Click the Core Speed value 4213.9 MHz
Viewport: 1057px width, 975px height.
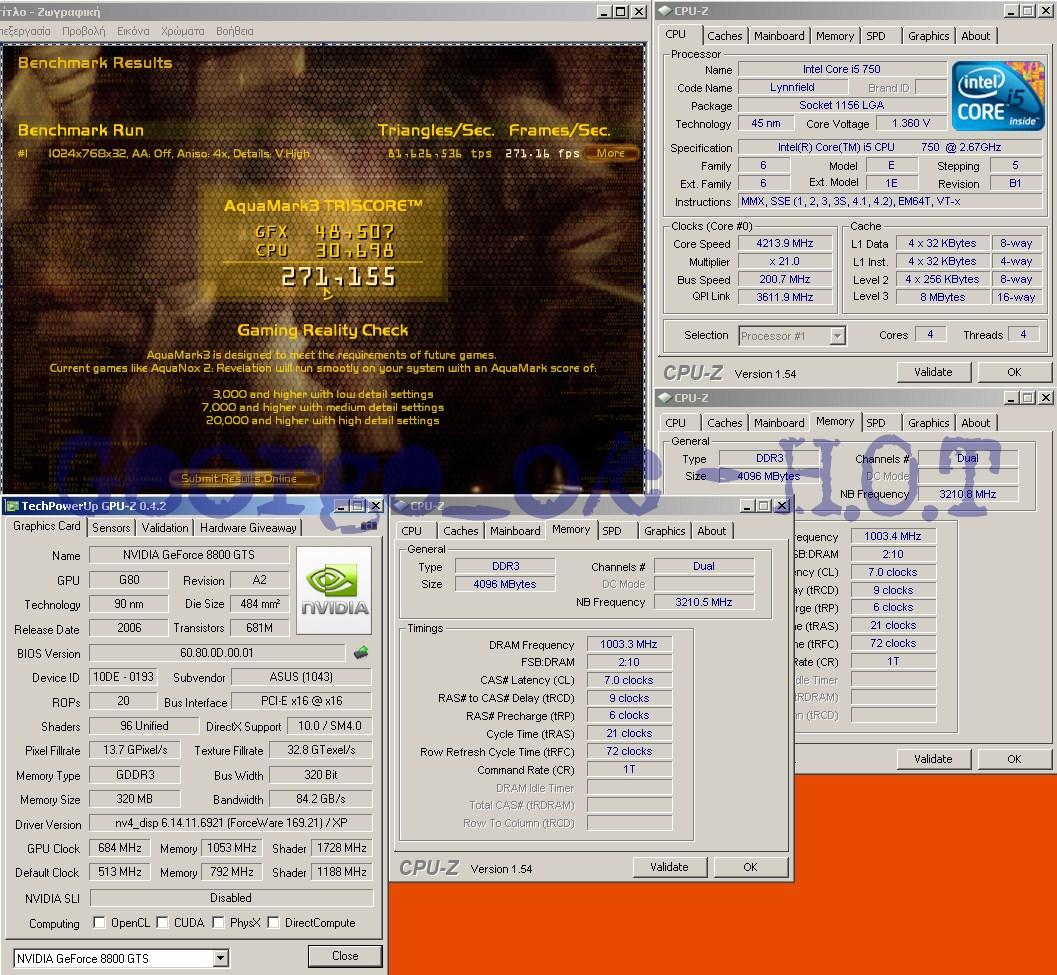pyautogui.click(x=785, y=243)
